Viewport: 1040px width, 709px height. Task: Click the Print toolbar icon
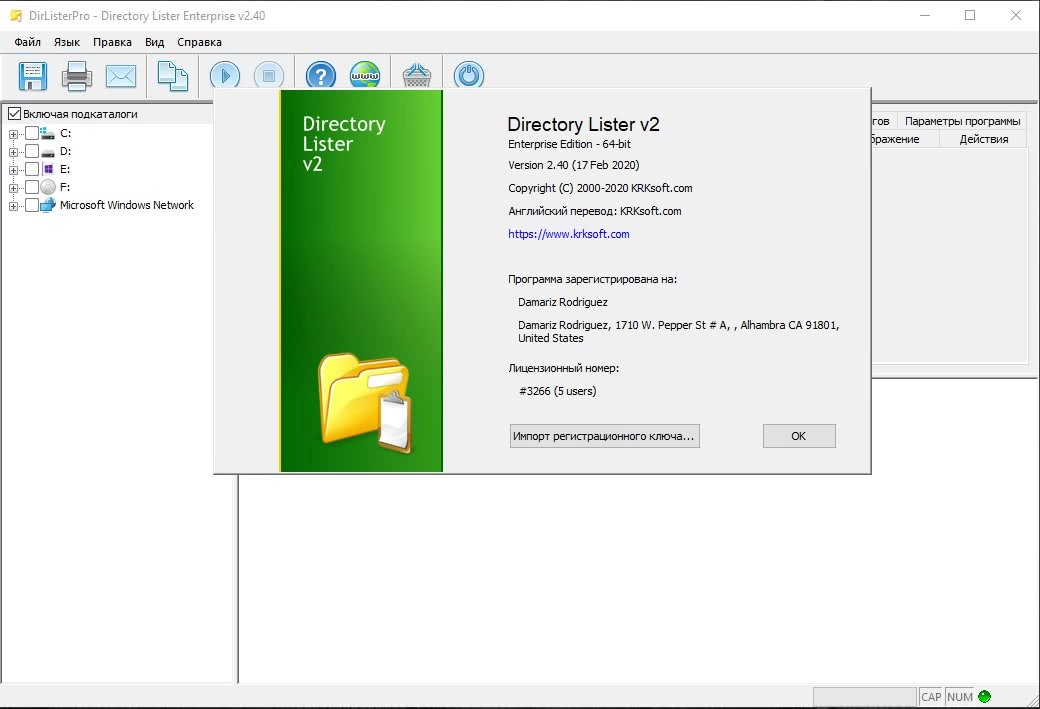[77, 76]
